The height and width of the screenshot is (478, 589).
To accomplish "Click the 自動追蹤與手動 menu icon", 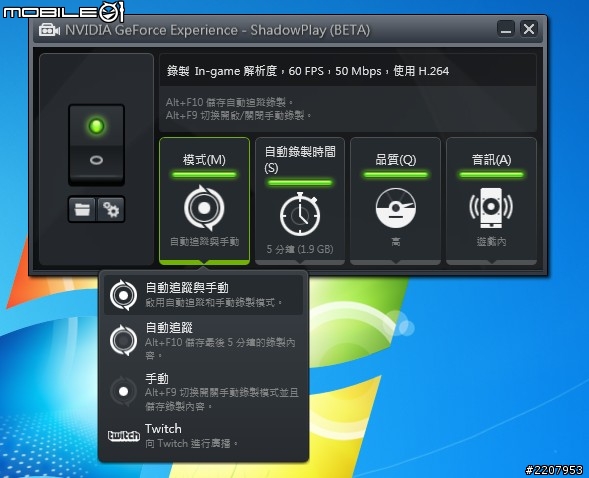I will 123,295.
